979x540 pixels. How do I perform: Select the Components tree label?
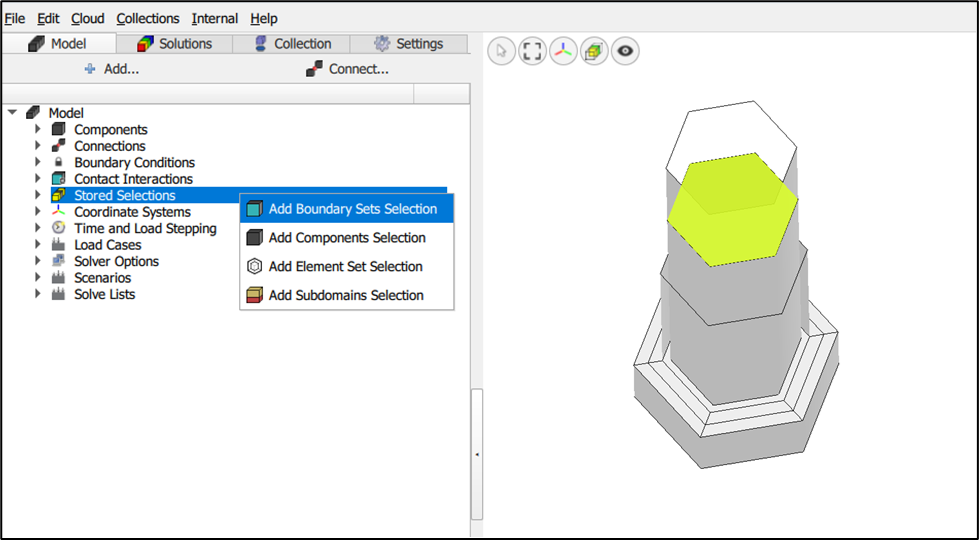(111, 129)
